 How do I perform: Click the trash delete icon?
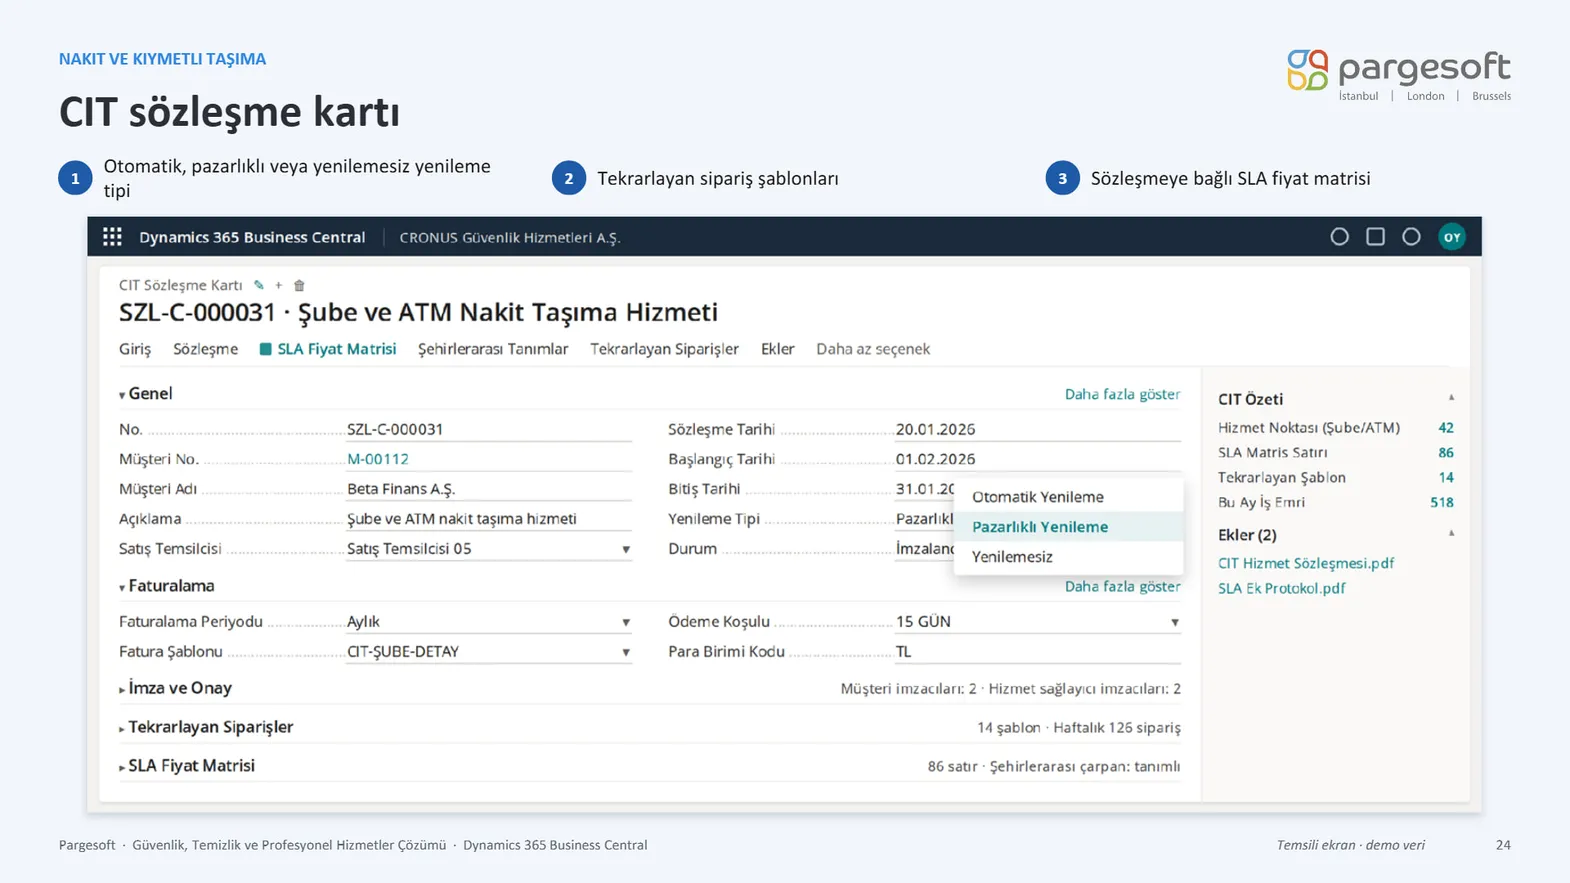(299, 285)
